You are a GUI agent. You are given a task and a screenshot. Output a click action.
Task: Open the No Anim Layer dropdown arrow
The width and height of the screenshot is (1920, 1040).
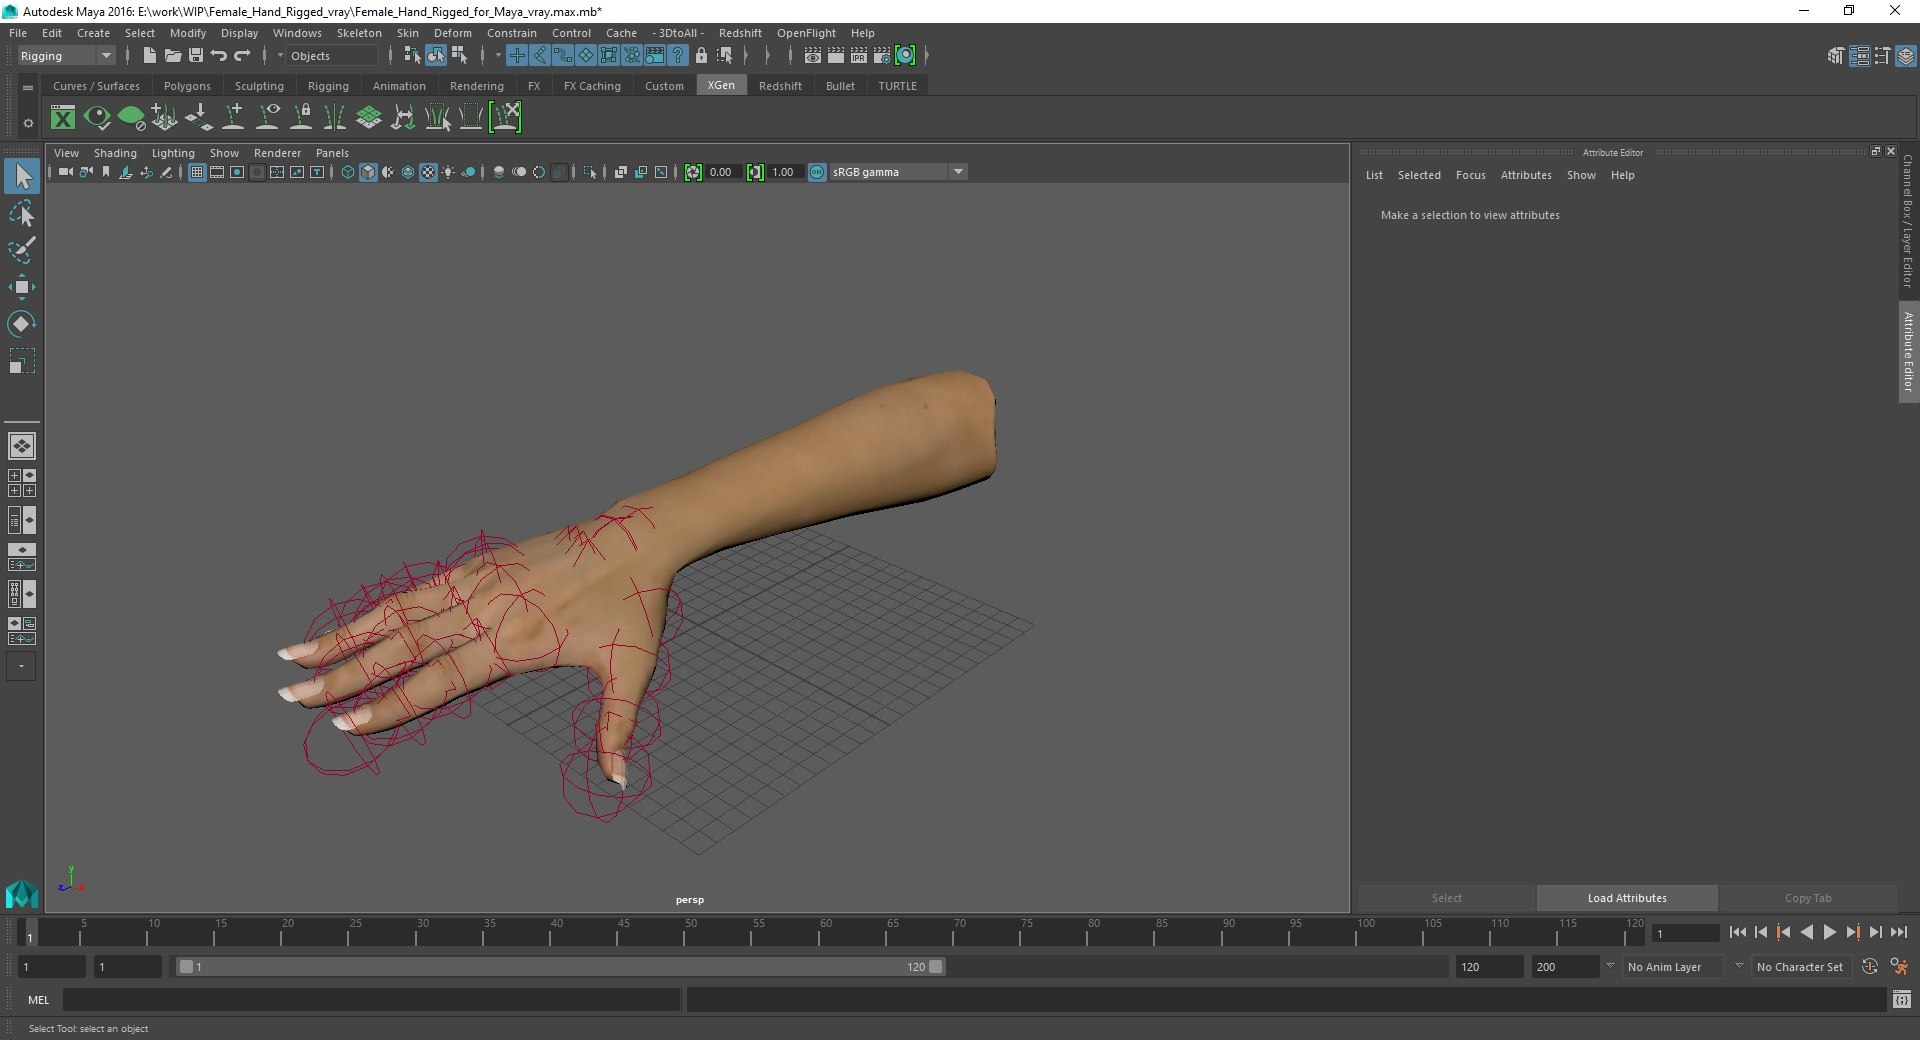click(1610, 966)
